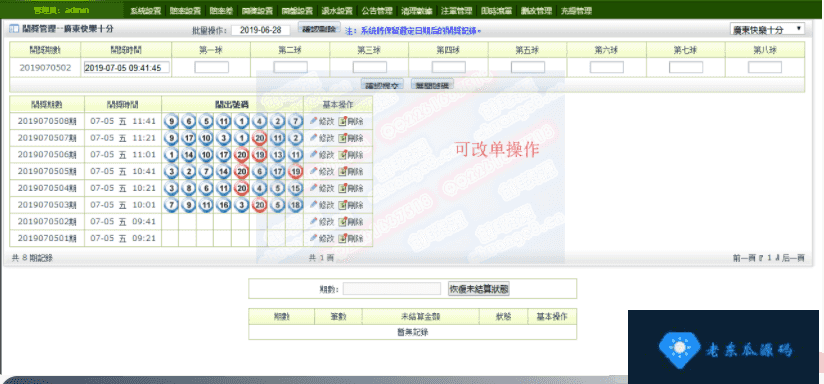Click the period cell 2019070508期
The image size is (824, 384).
coord(47,121)
